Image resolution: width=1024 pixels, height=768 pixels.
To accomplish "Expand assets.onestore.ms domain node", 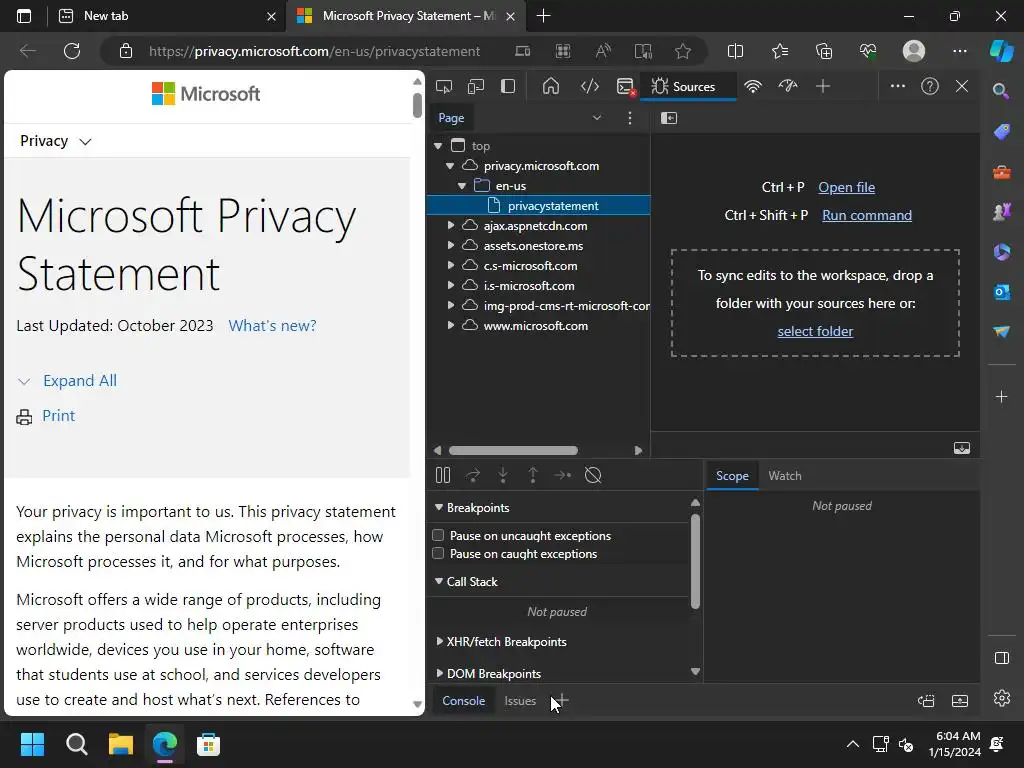I will 451,246.
